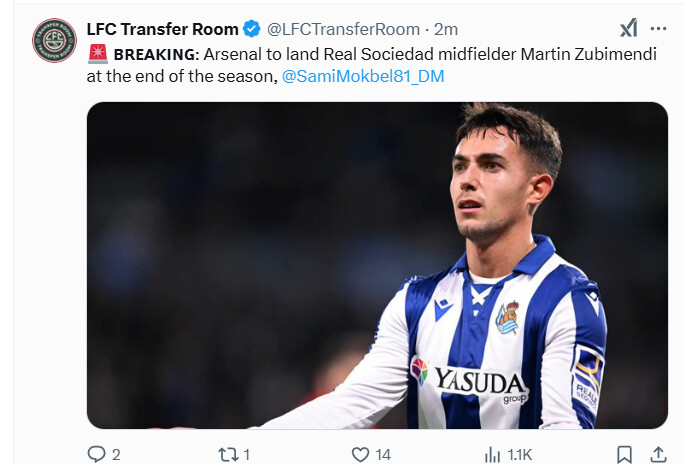The height and width of the screenshot is (464, 684).
Task: Expand the three-dot More options menu
Action: (658, 28)
